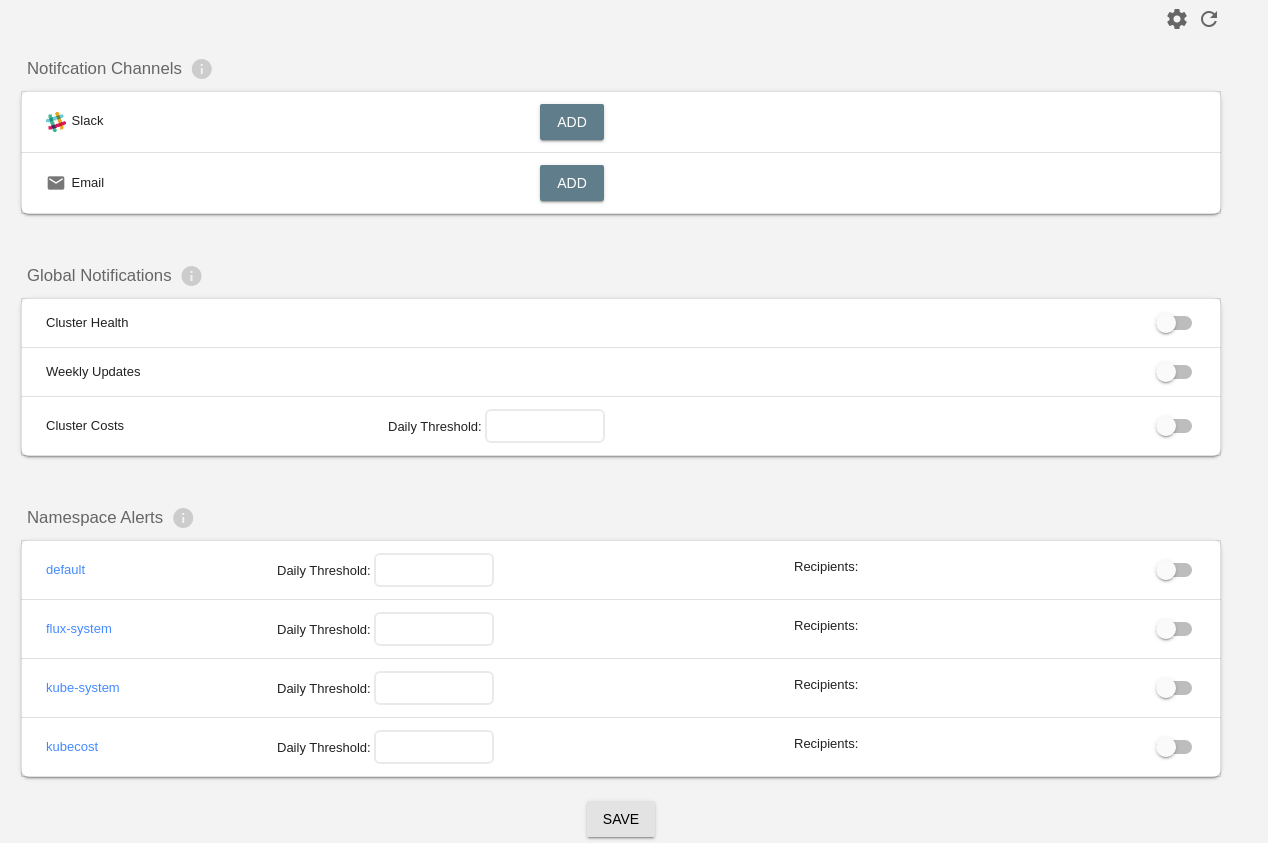Show info for Notification Channels
The width and height of the screenshot is (1268, 843).
pos(202,69)
